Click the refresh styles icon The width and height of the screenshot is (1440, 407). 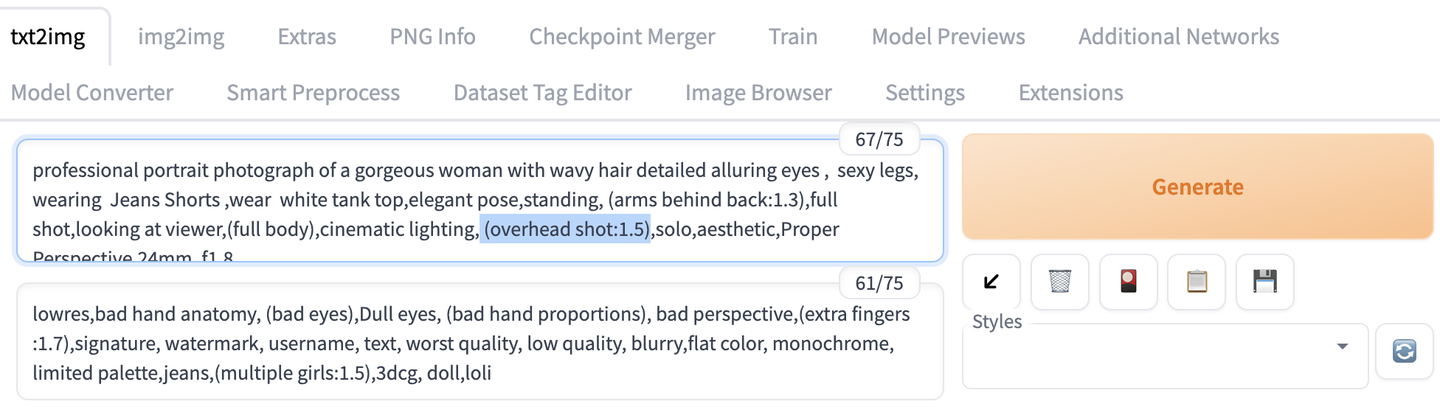1404,352
